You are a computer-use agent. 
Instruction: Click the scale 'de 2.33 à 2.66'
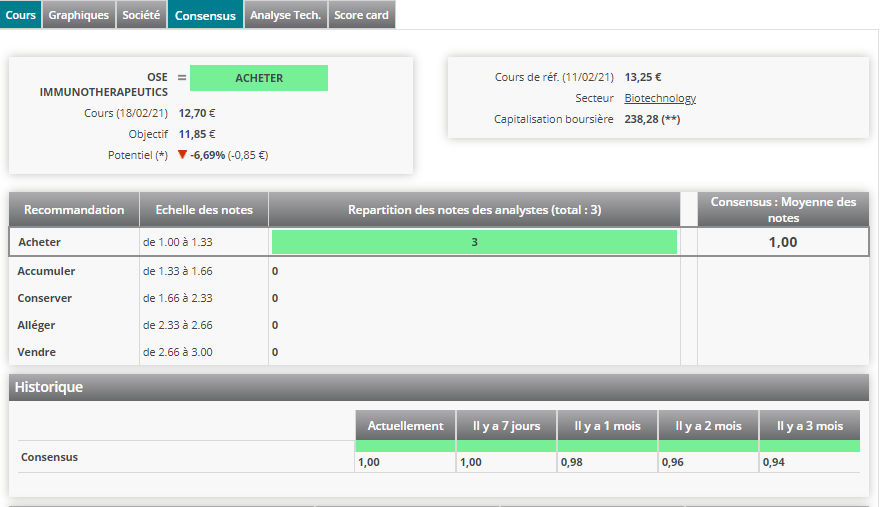click(177, 326)
